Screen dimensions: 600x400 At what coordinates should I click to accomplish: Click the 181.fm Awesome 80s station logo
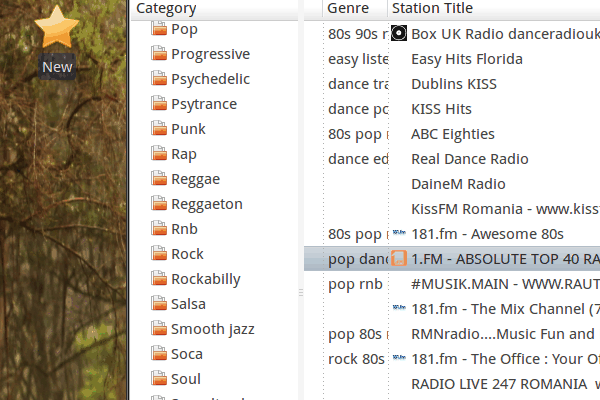tap(399, 234)
